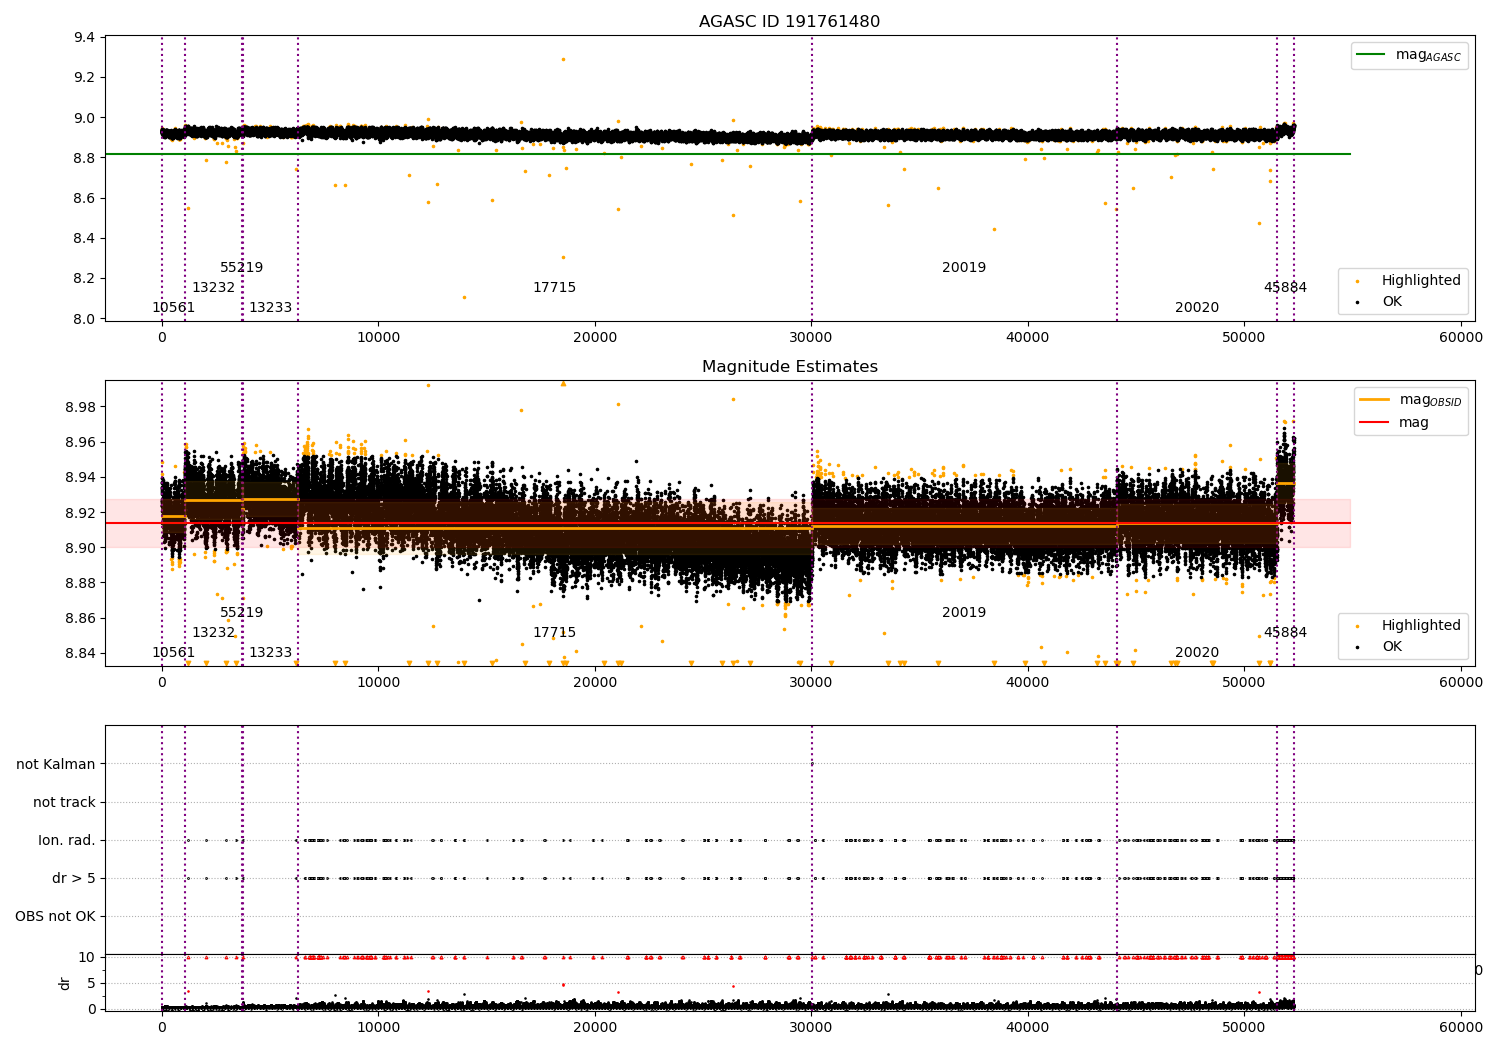Click obsid label 17715 in the top plot
Image resolution: width=1500 pixels, height=1050 pixels.
point(554,287)
